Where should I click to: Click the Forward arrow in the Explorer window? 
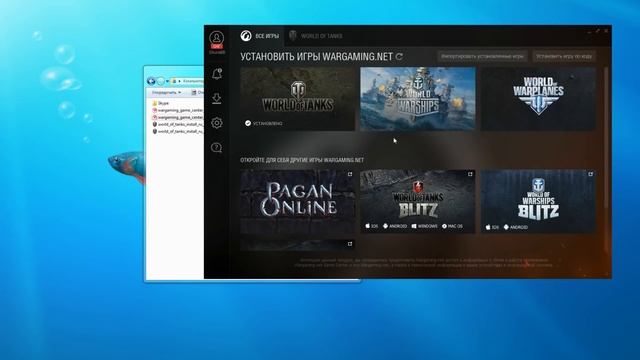coord(161,81)
